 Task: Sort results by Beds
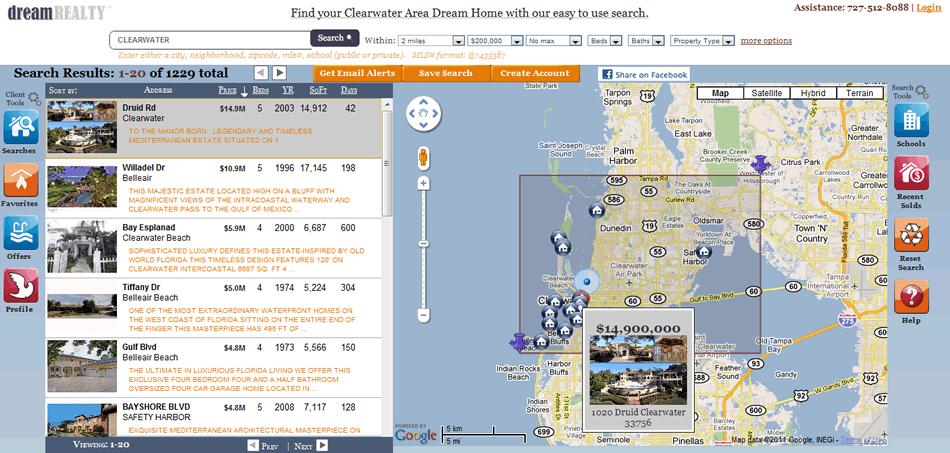coord(260,90)
